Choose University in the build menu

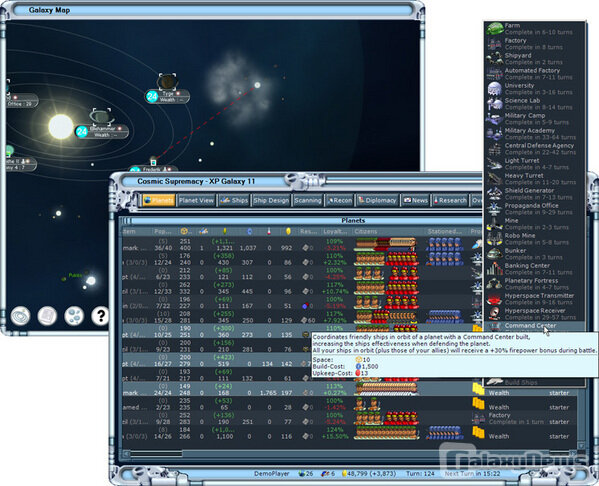535,89
